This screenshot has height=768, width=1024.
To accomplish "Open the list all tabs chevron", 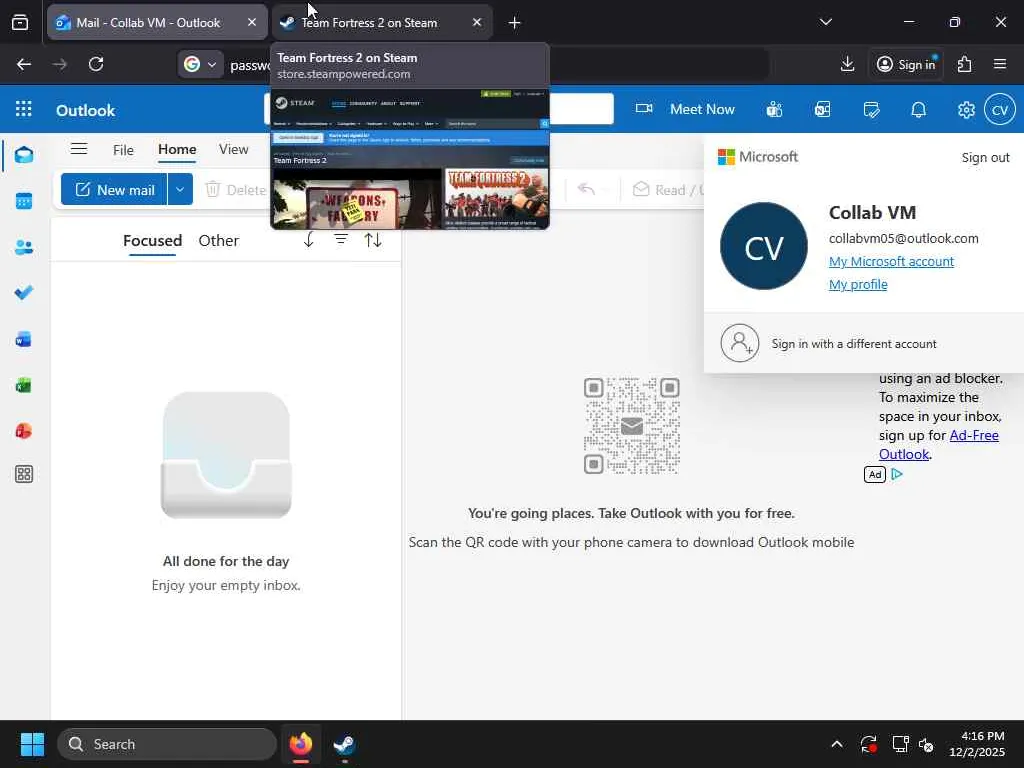I will [825, 22].
